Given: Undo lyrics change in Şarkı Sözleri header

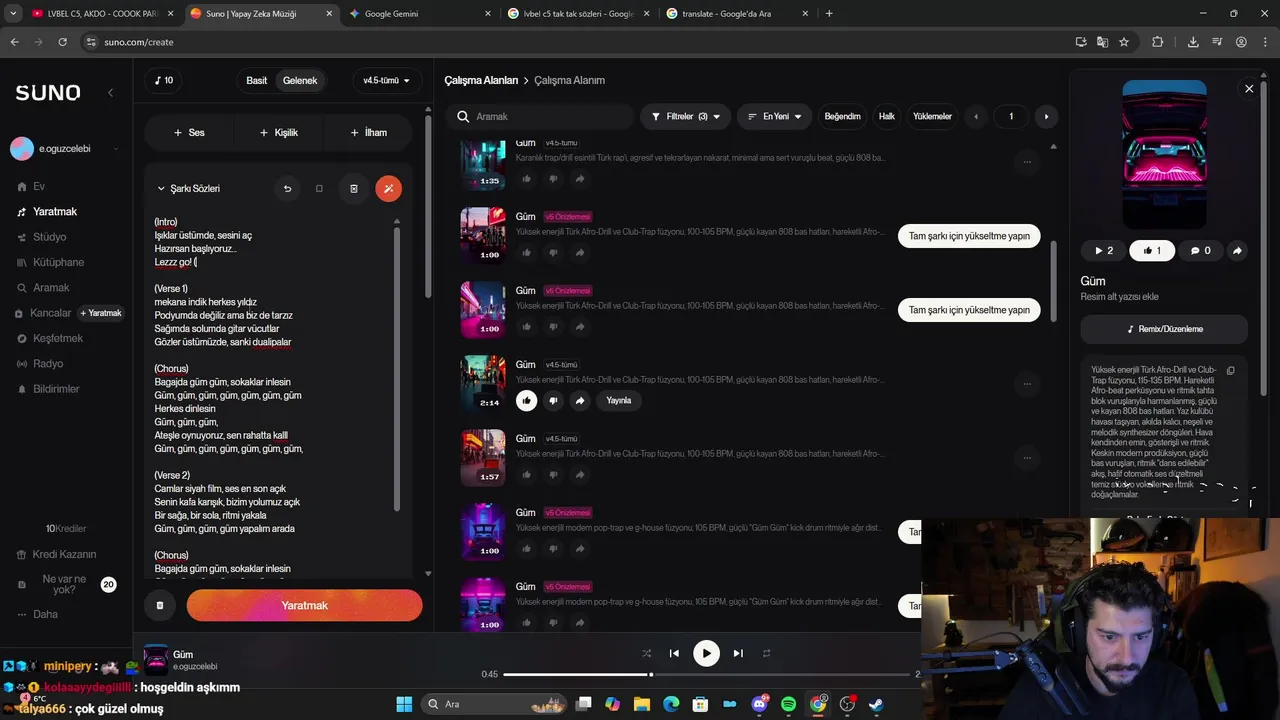Looking at the screenshot, I should pyautogui.click(x=287, y=188).
